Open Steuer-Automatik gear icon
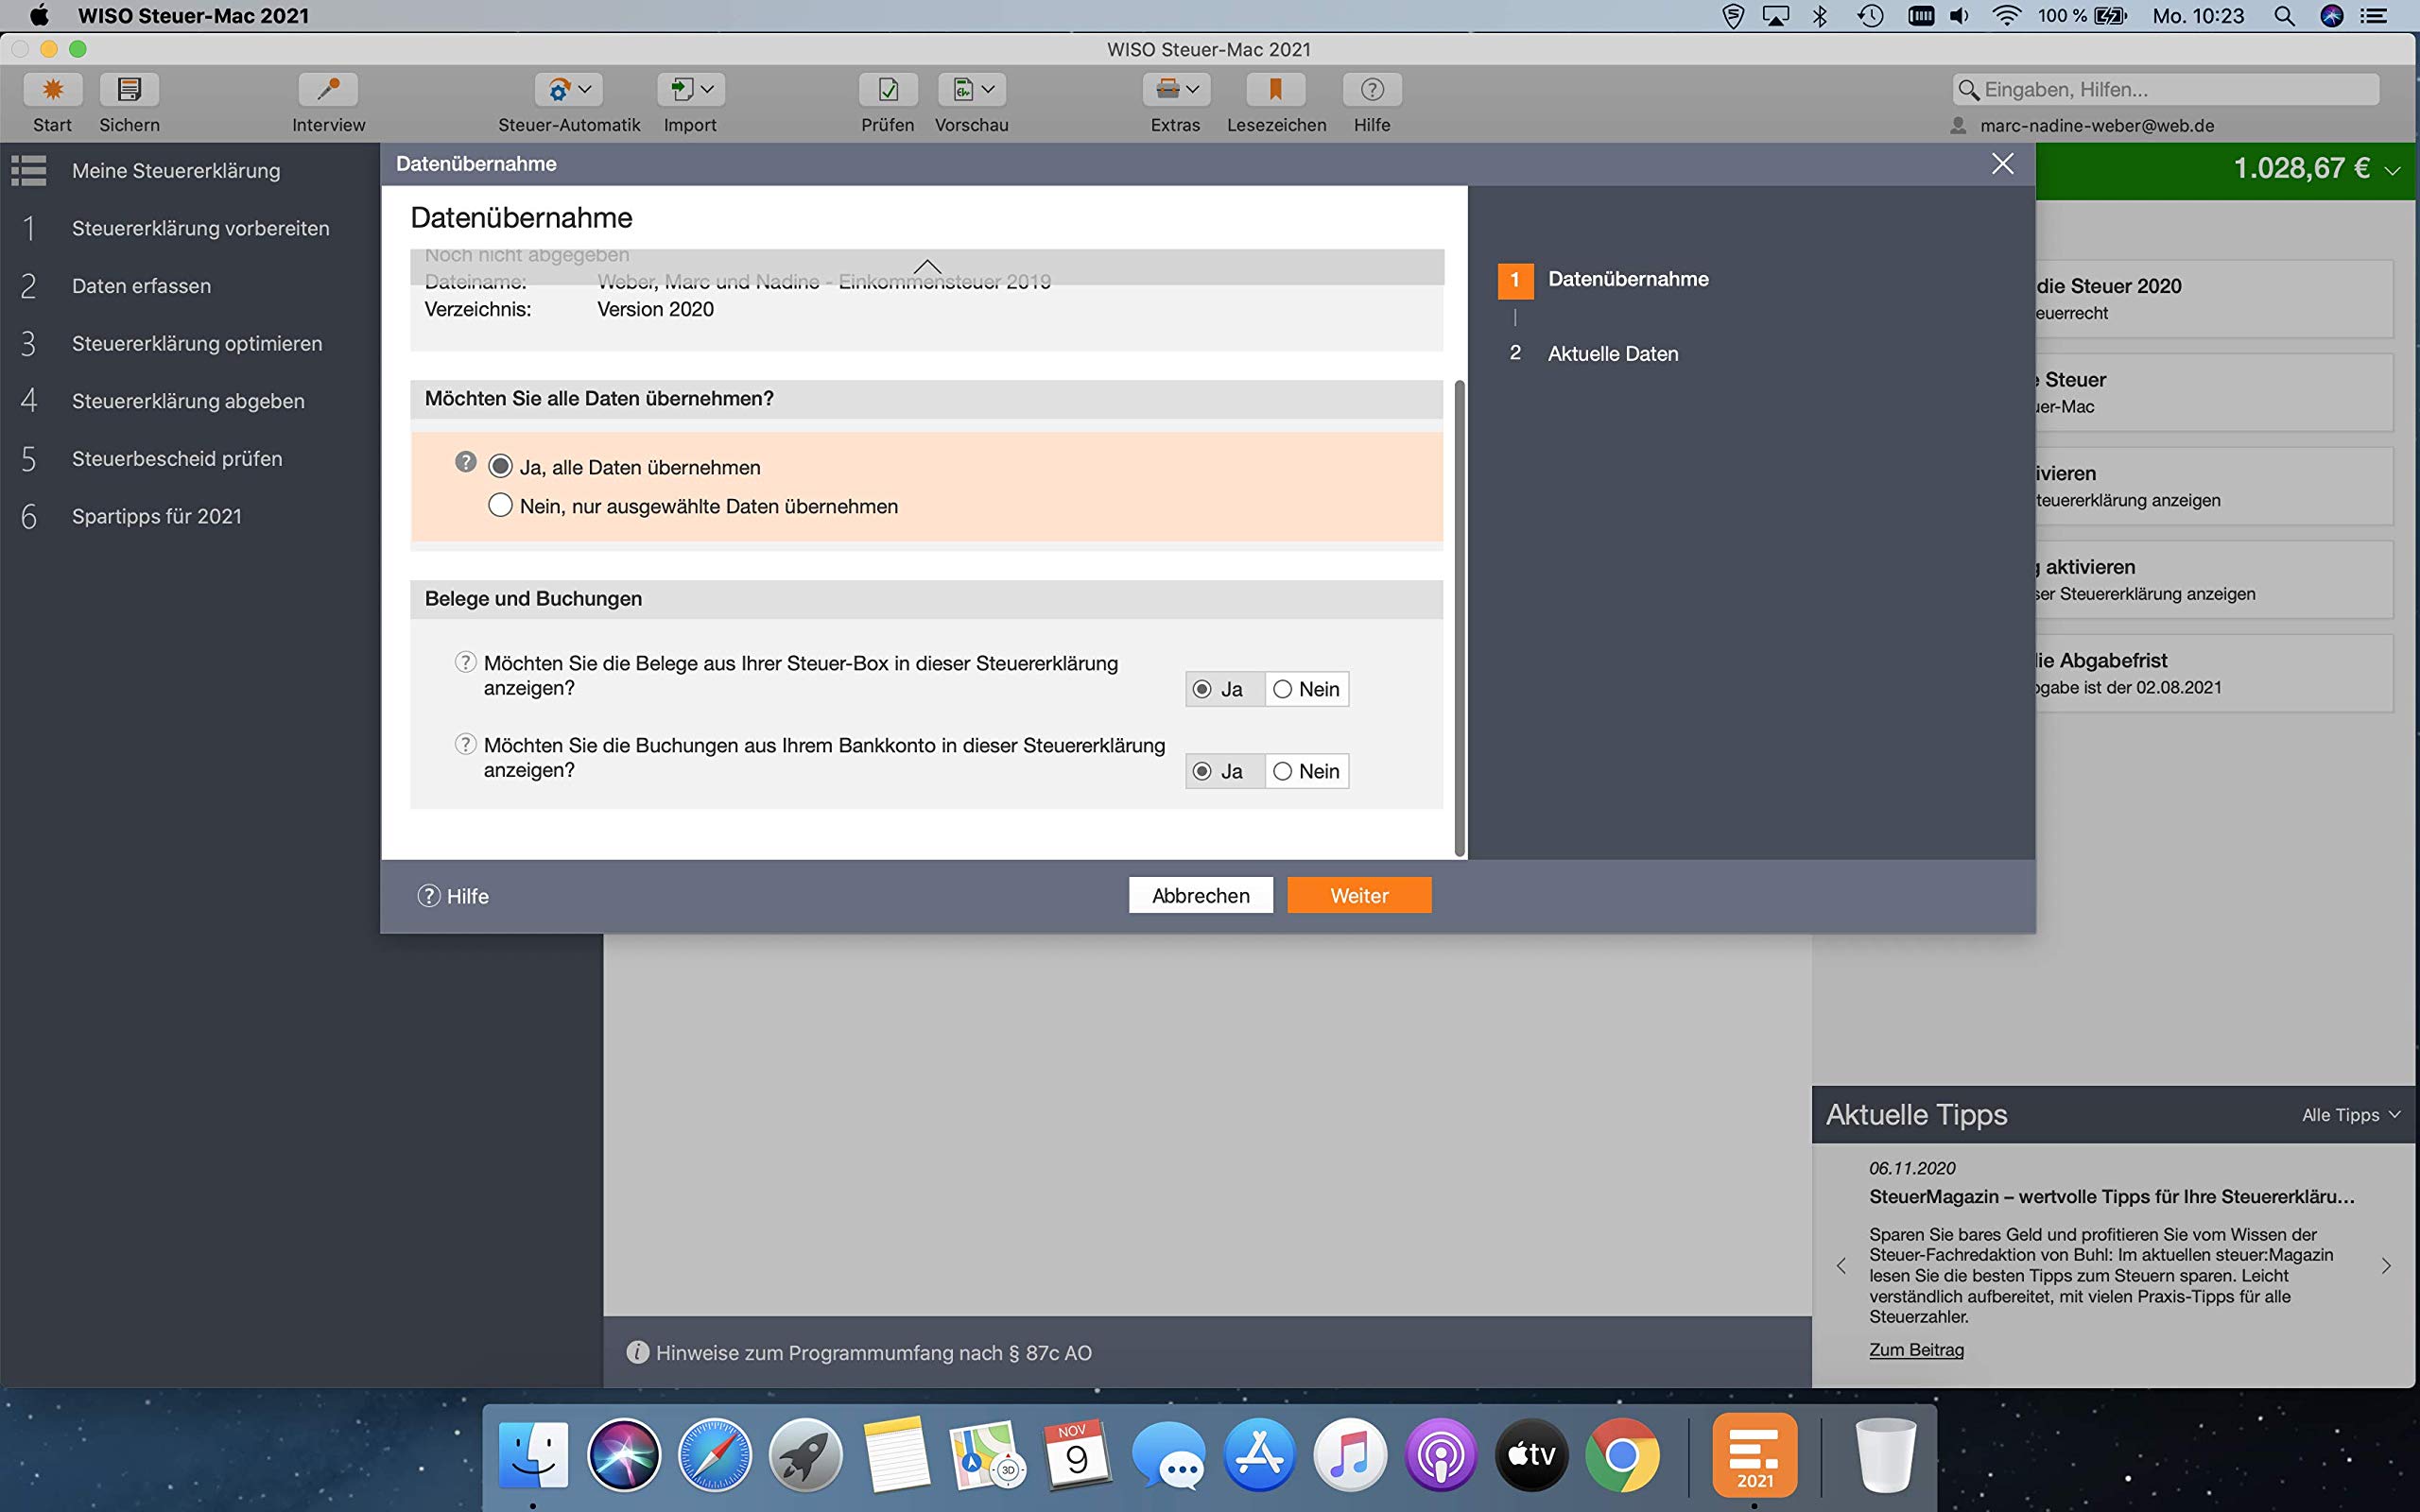Image resolution: width=2420 pixels, height=1512 pixels. pyautogui.click(x=558, y=90)
